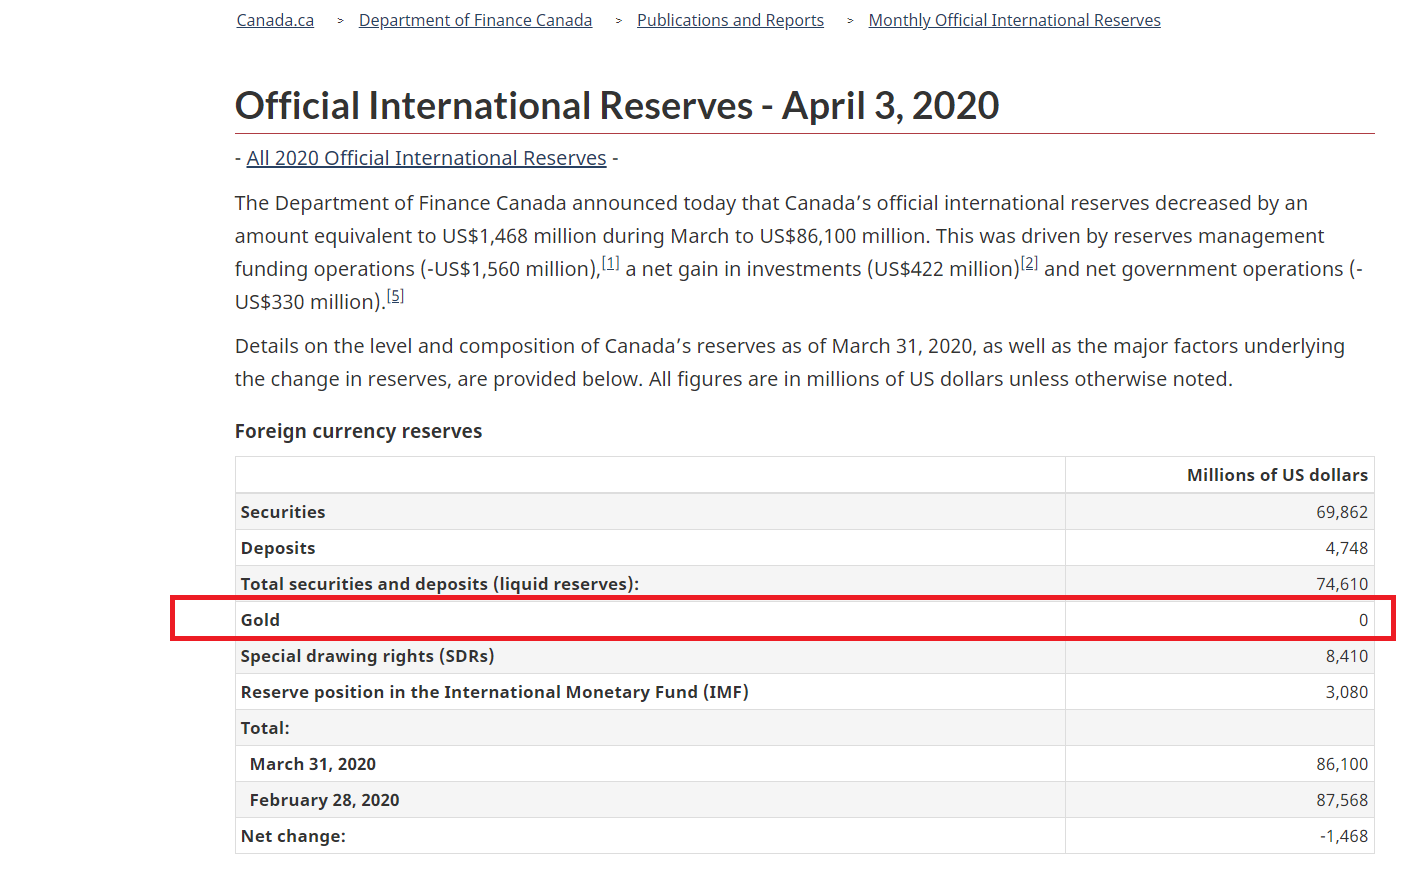Click the Gold value of 0
Image resolution: width=1413 pixels, height=885 pixels.
click(x=1362, y=620)
